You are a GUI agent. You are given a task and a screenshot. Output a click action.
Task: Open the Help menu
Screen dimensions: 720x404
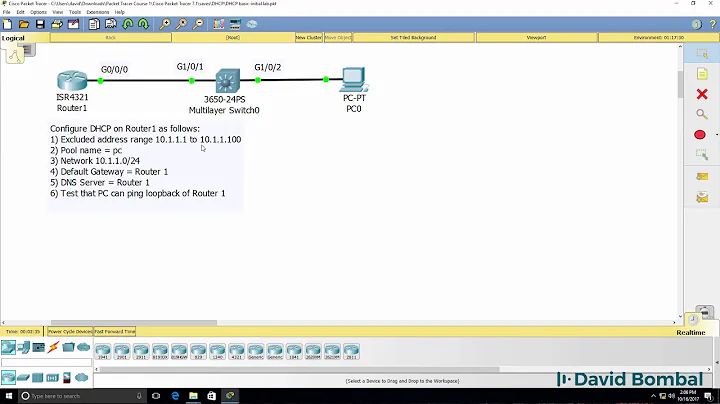(x=119, y=12)
